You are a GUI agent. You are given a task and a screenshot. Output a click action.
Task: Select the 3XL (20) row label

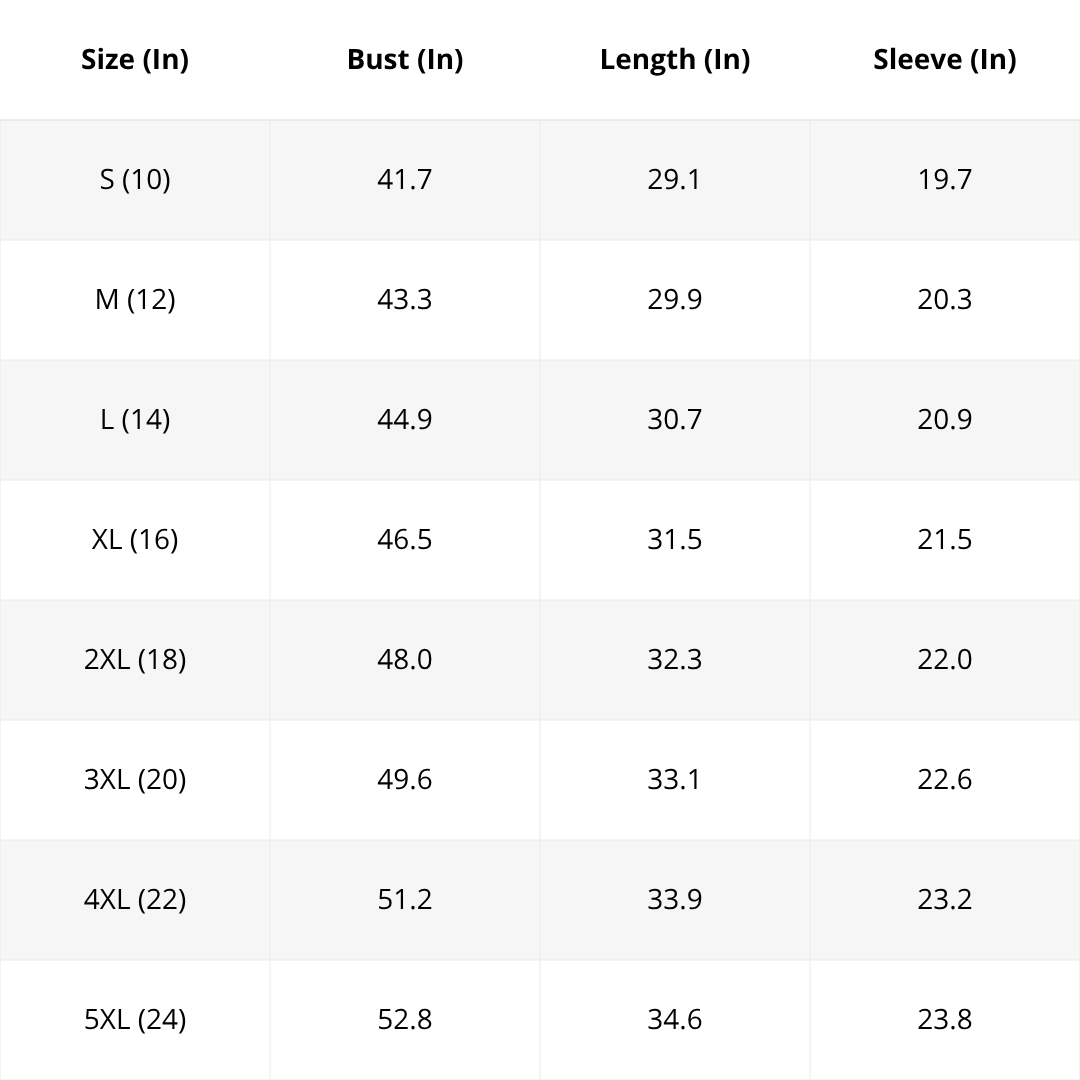coord(135,780)
